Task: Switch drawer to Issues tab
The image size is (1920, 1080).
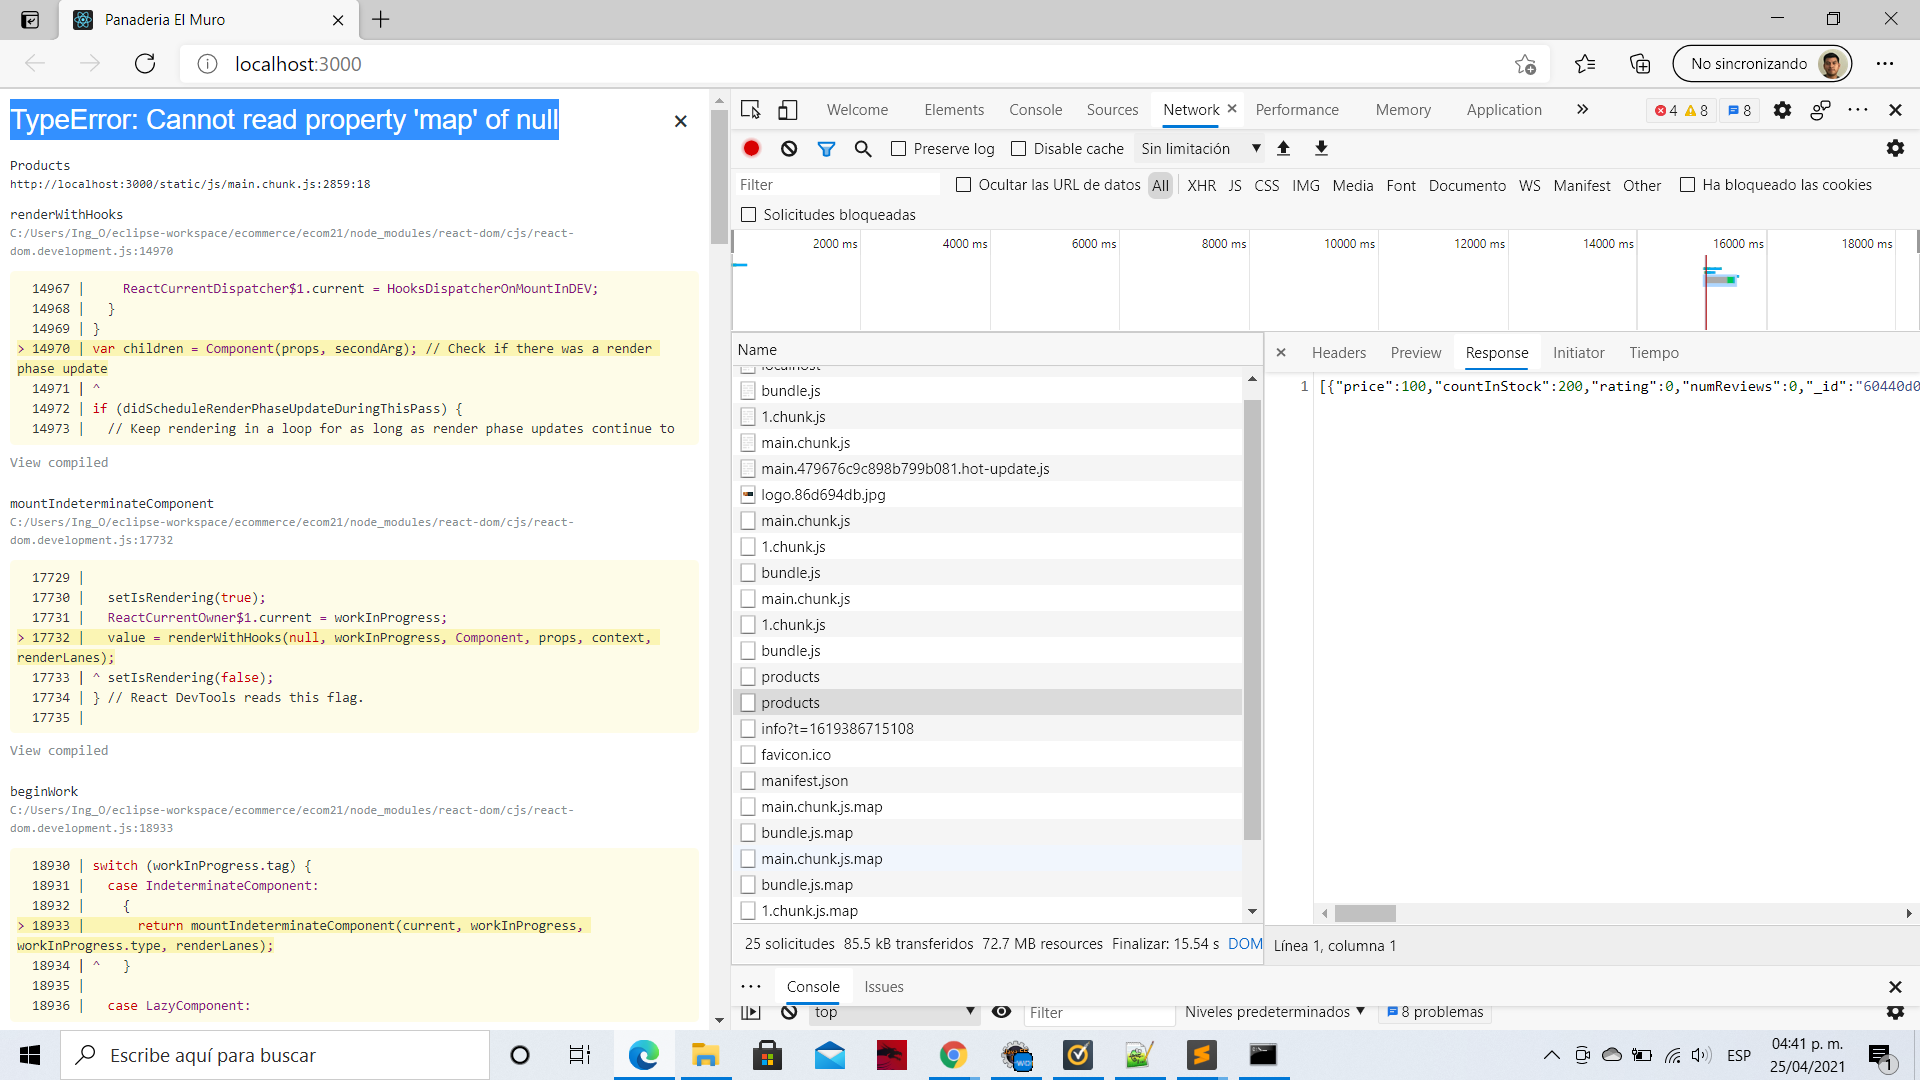Action: 884,987
